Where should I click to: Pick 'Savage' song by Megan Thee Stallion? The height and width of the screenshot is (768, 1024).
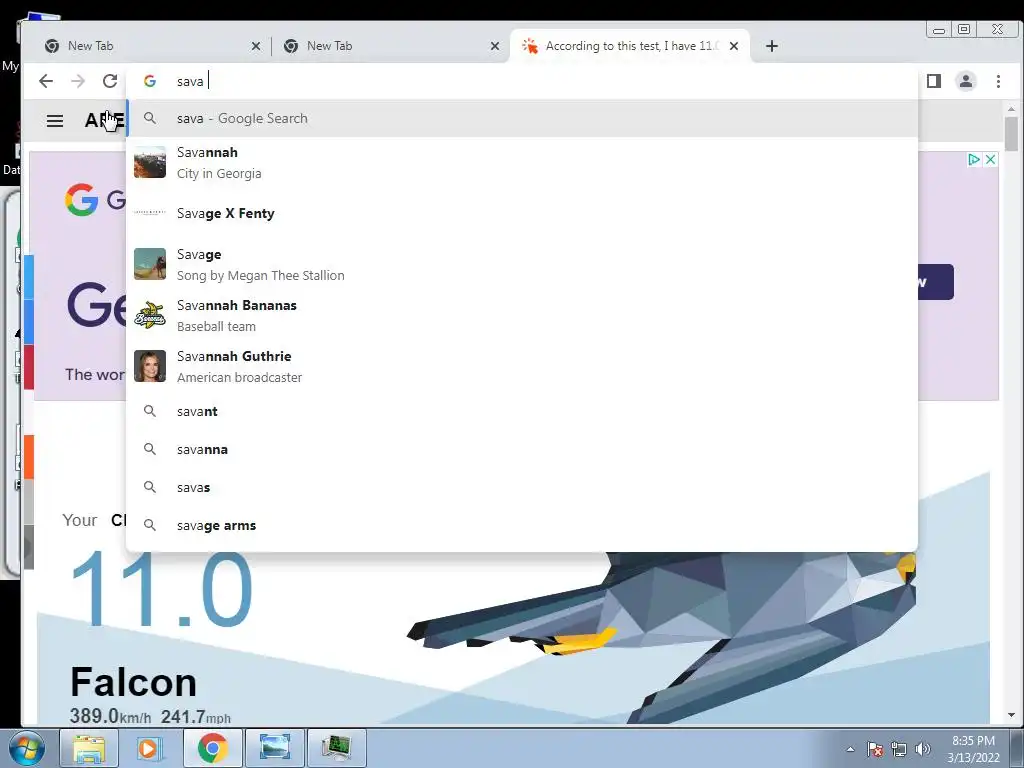[522, 264]
